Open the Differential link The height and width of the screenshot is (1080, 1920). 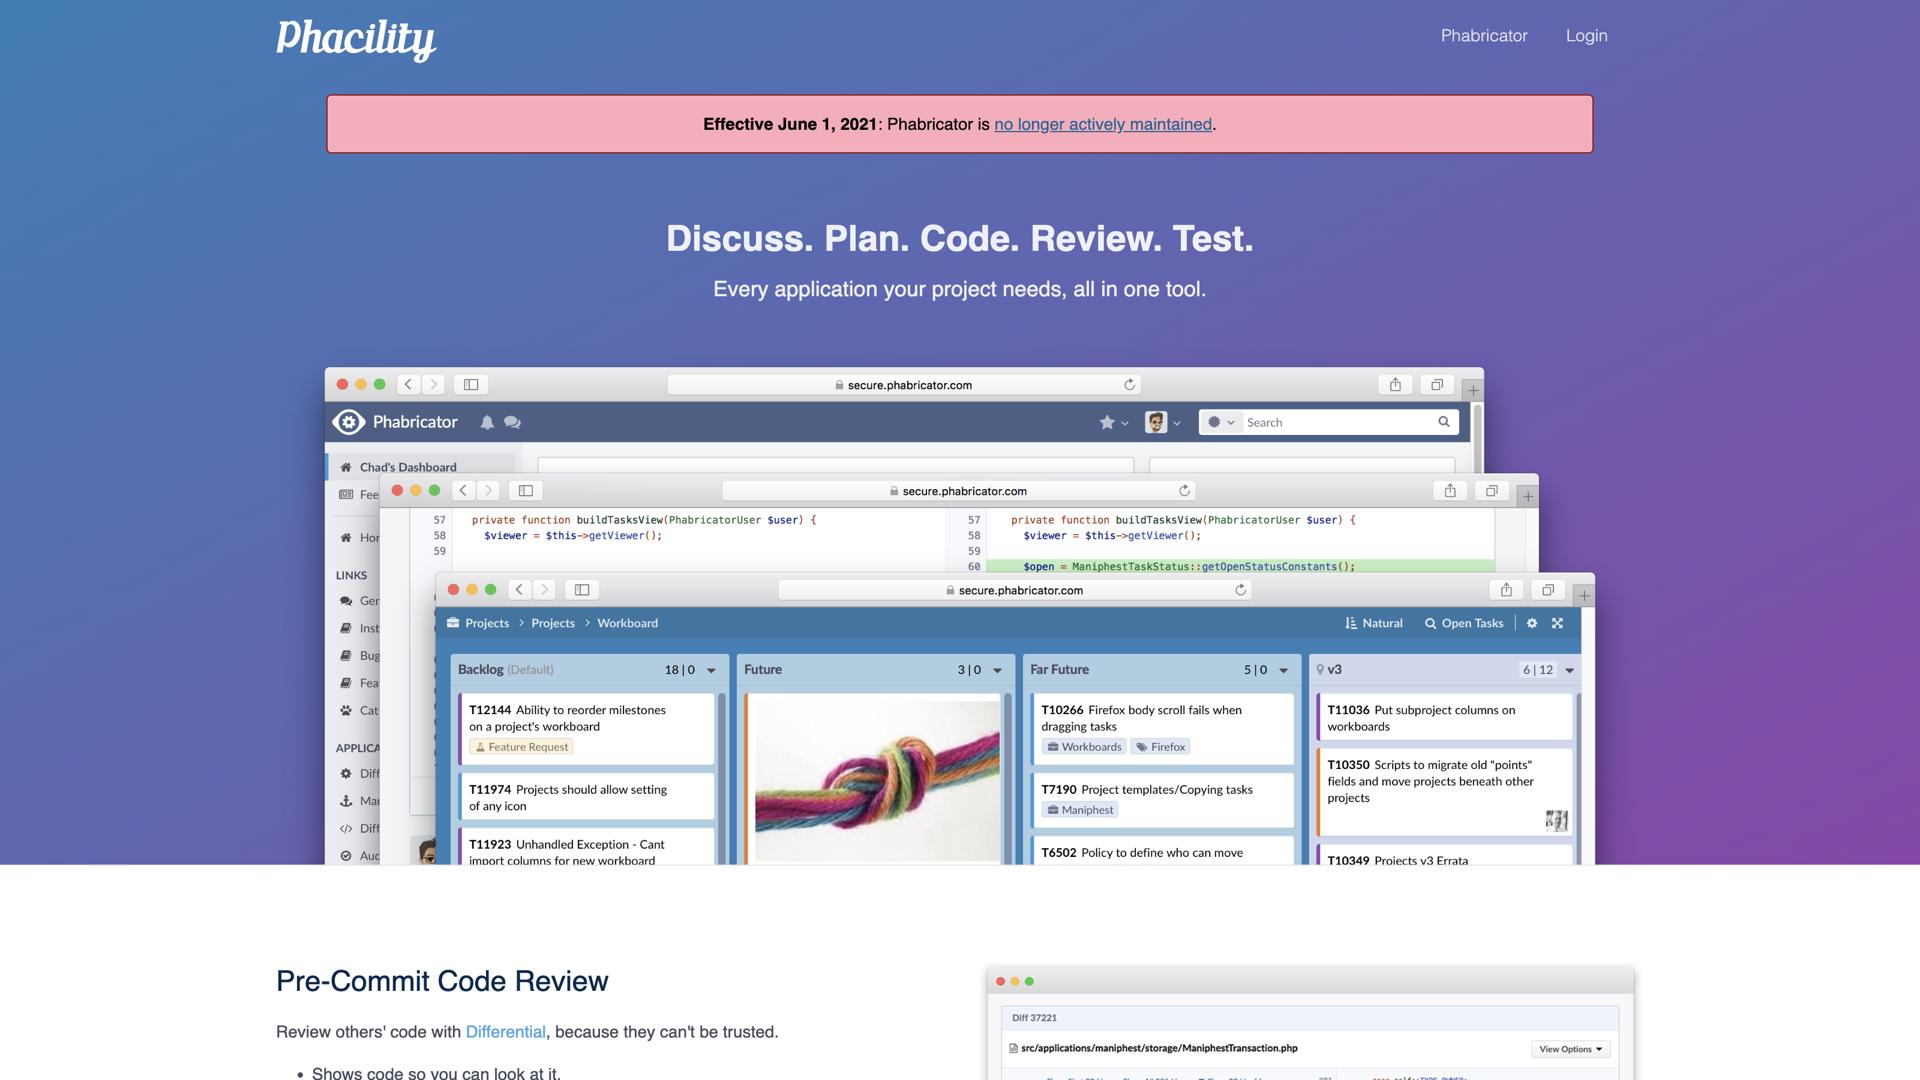click(505, 1032)
